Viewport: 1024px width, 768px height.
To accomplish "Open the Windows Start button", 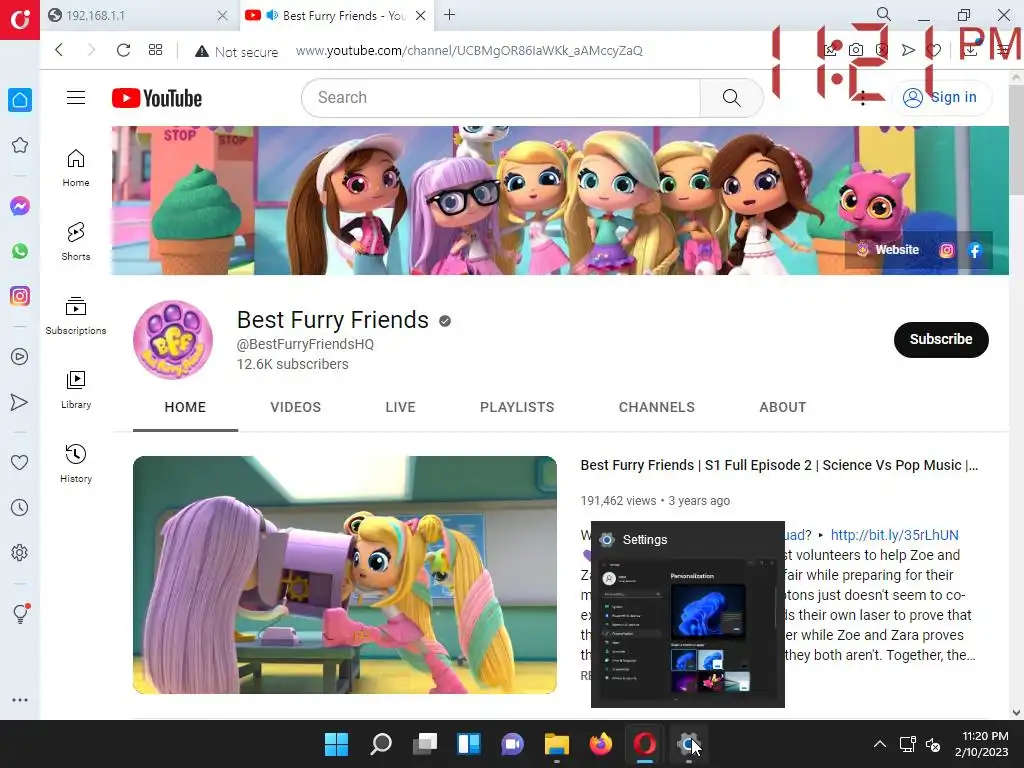I will (337, 744).
